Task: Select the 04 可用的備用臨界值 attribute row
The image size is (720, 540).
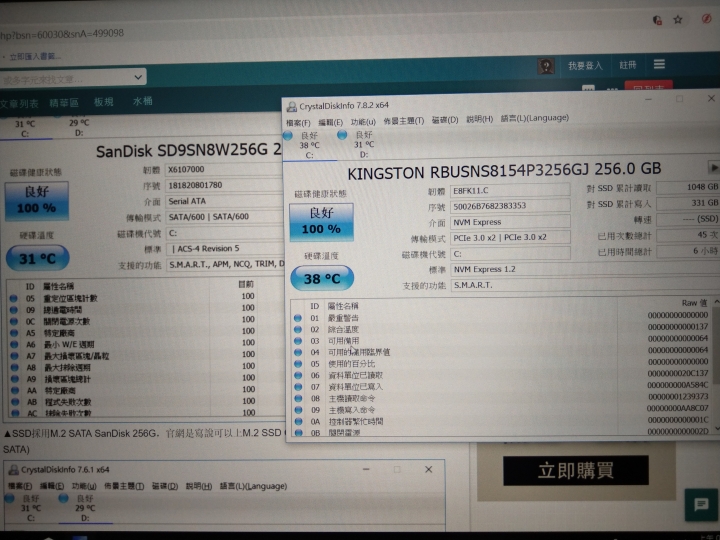Action: 501,351
